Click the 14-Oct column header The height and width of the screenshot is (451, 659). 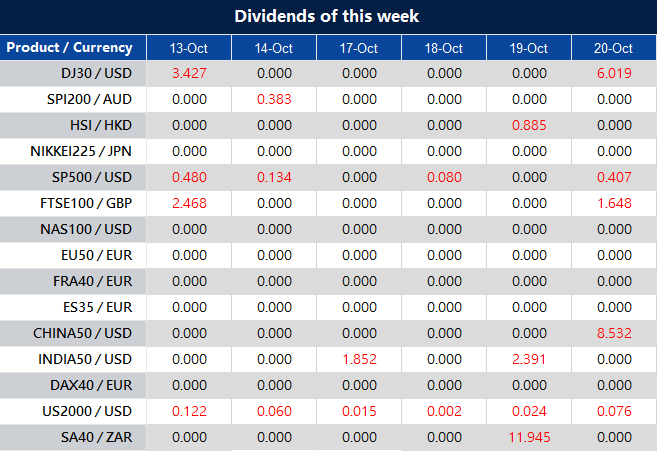pyautogui.click(x=274, y=48)
